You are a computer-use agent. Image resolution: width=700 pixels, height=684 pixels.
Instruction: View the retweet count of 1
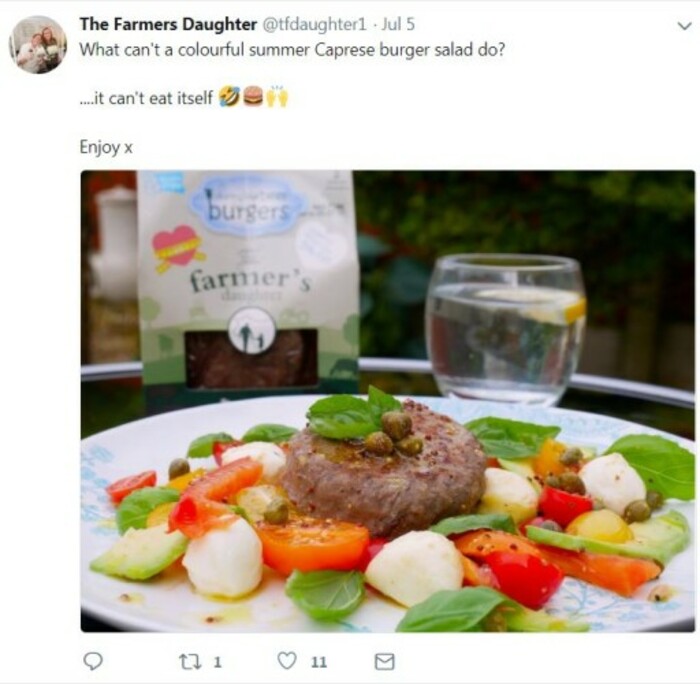pos(218,661)
